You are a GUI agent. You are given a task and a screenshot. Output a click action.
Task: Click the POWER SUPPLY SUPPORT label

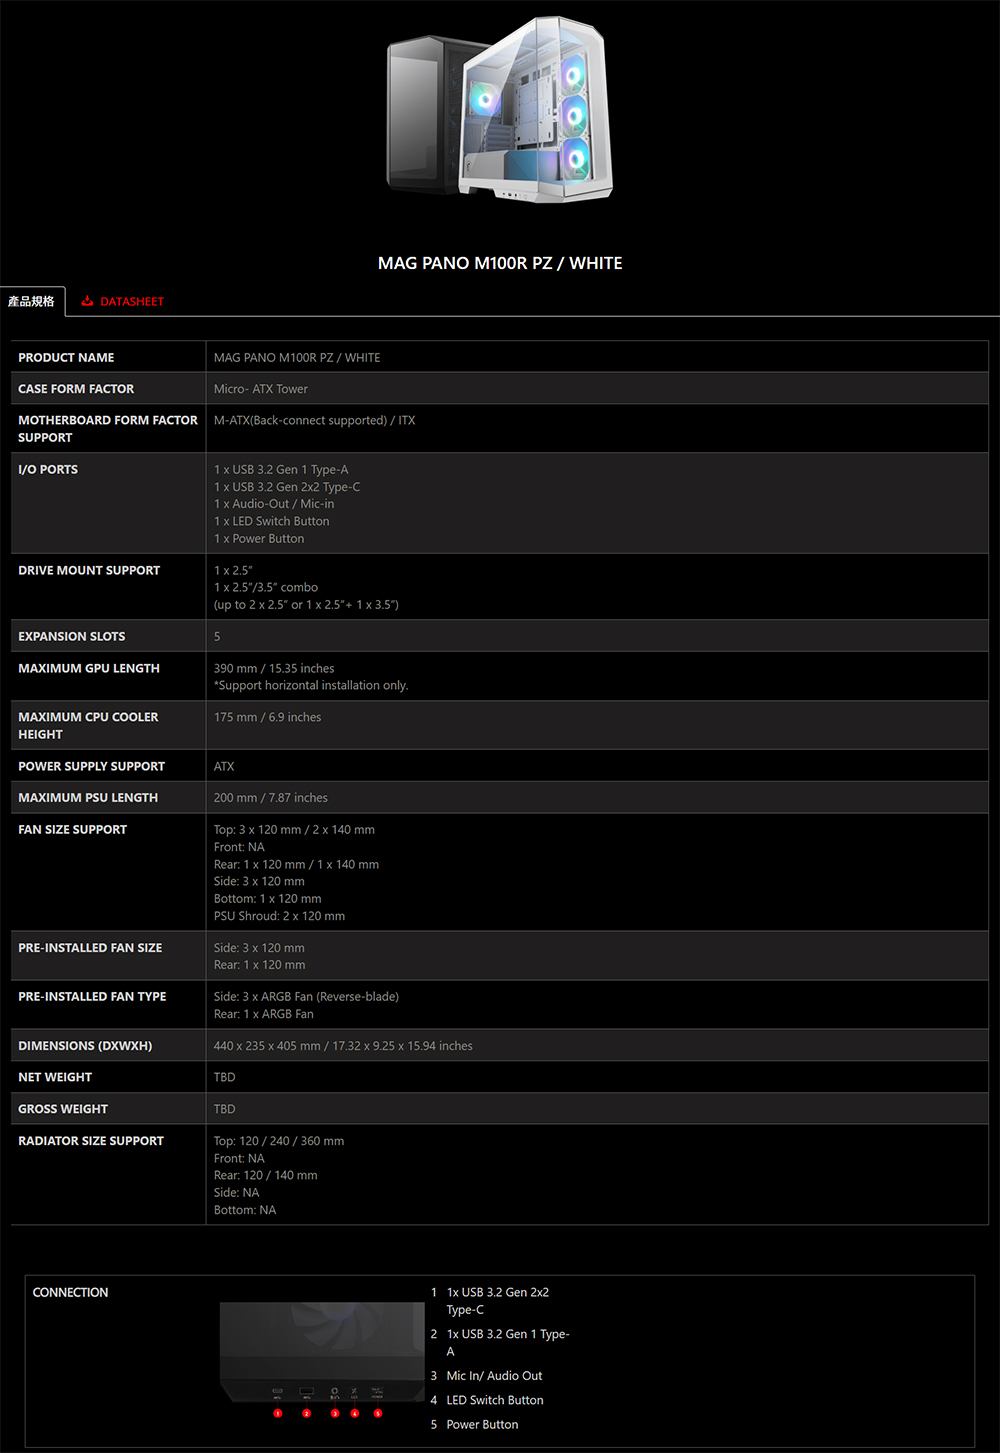[92, 766]
